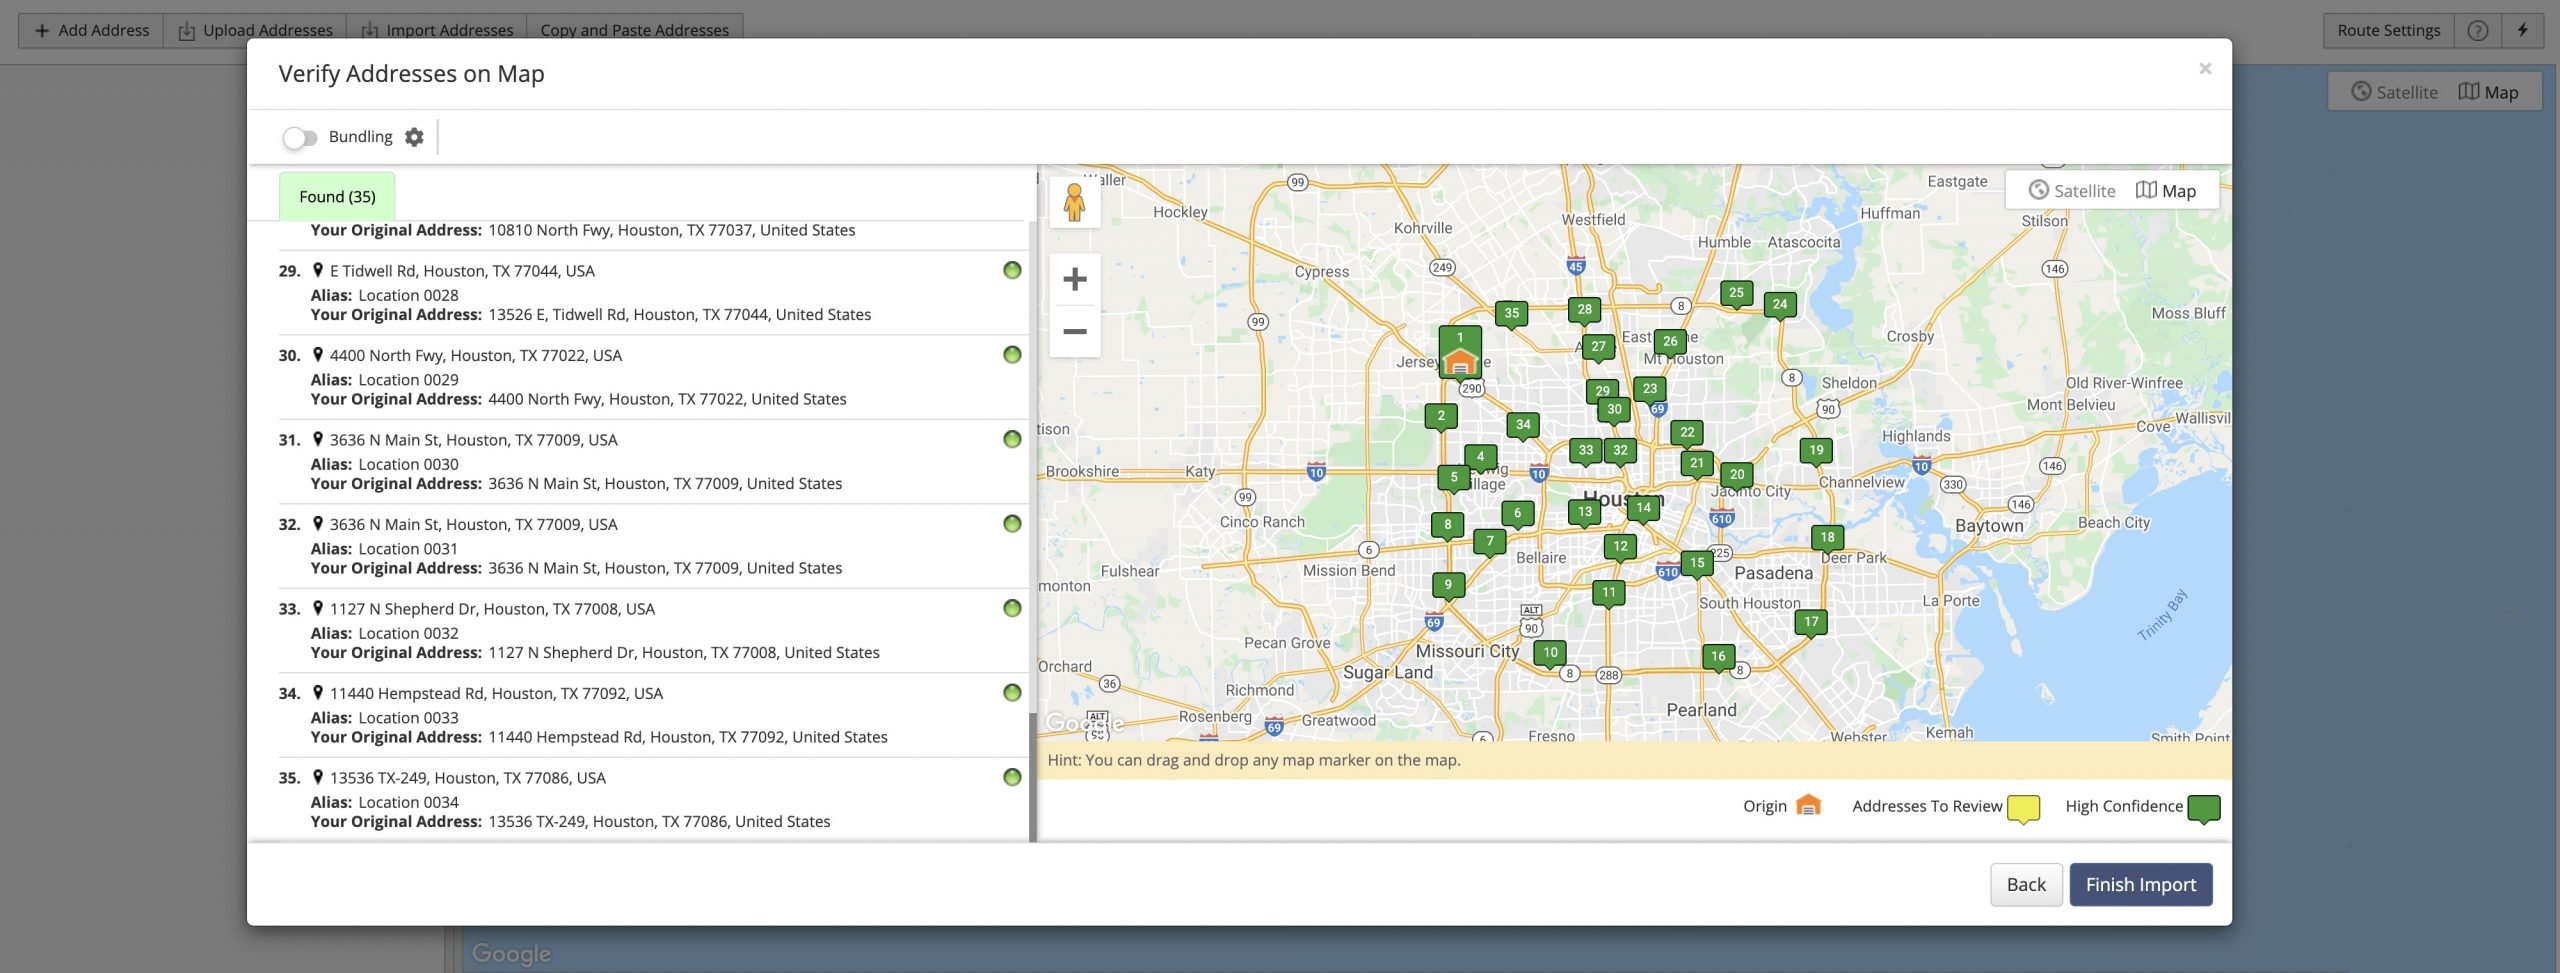This screenshot has width=2560, height=973.
Task: Select map marker 9
Action: (x=1448, y=586)
